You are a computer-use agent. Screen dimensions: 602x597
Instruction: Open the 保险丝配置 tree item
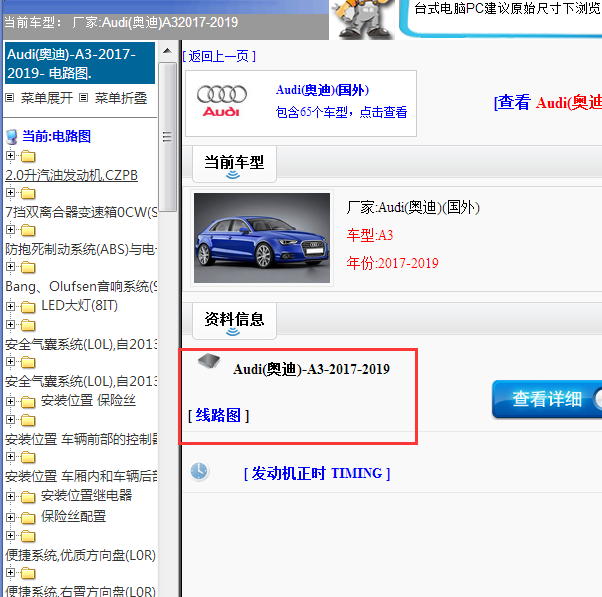click(x=73, y=516)
